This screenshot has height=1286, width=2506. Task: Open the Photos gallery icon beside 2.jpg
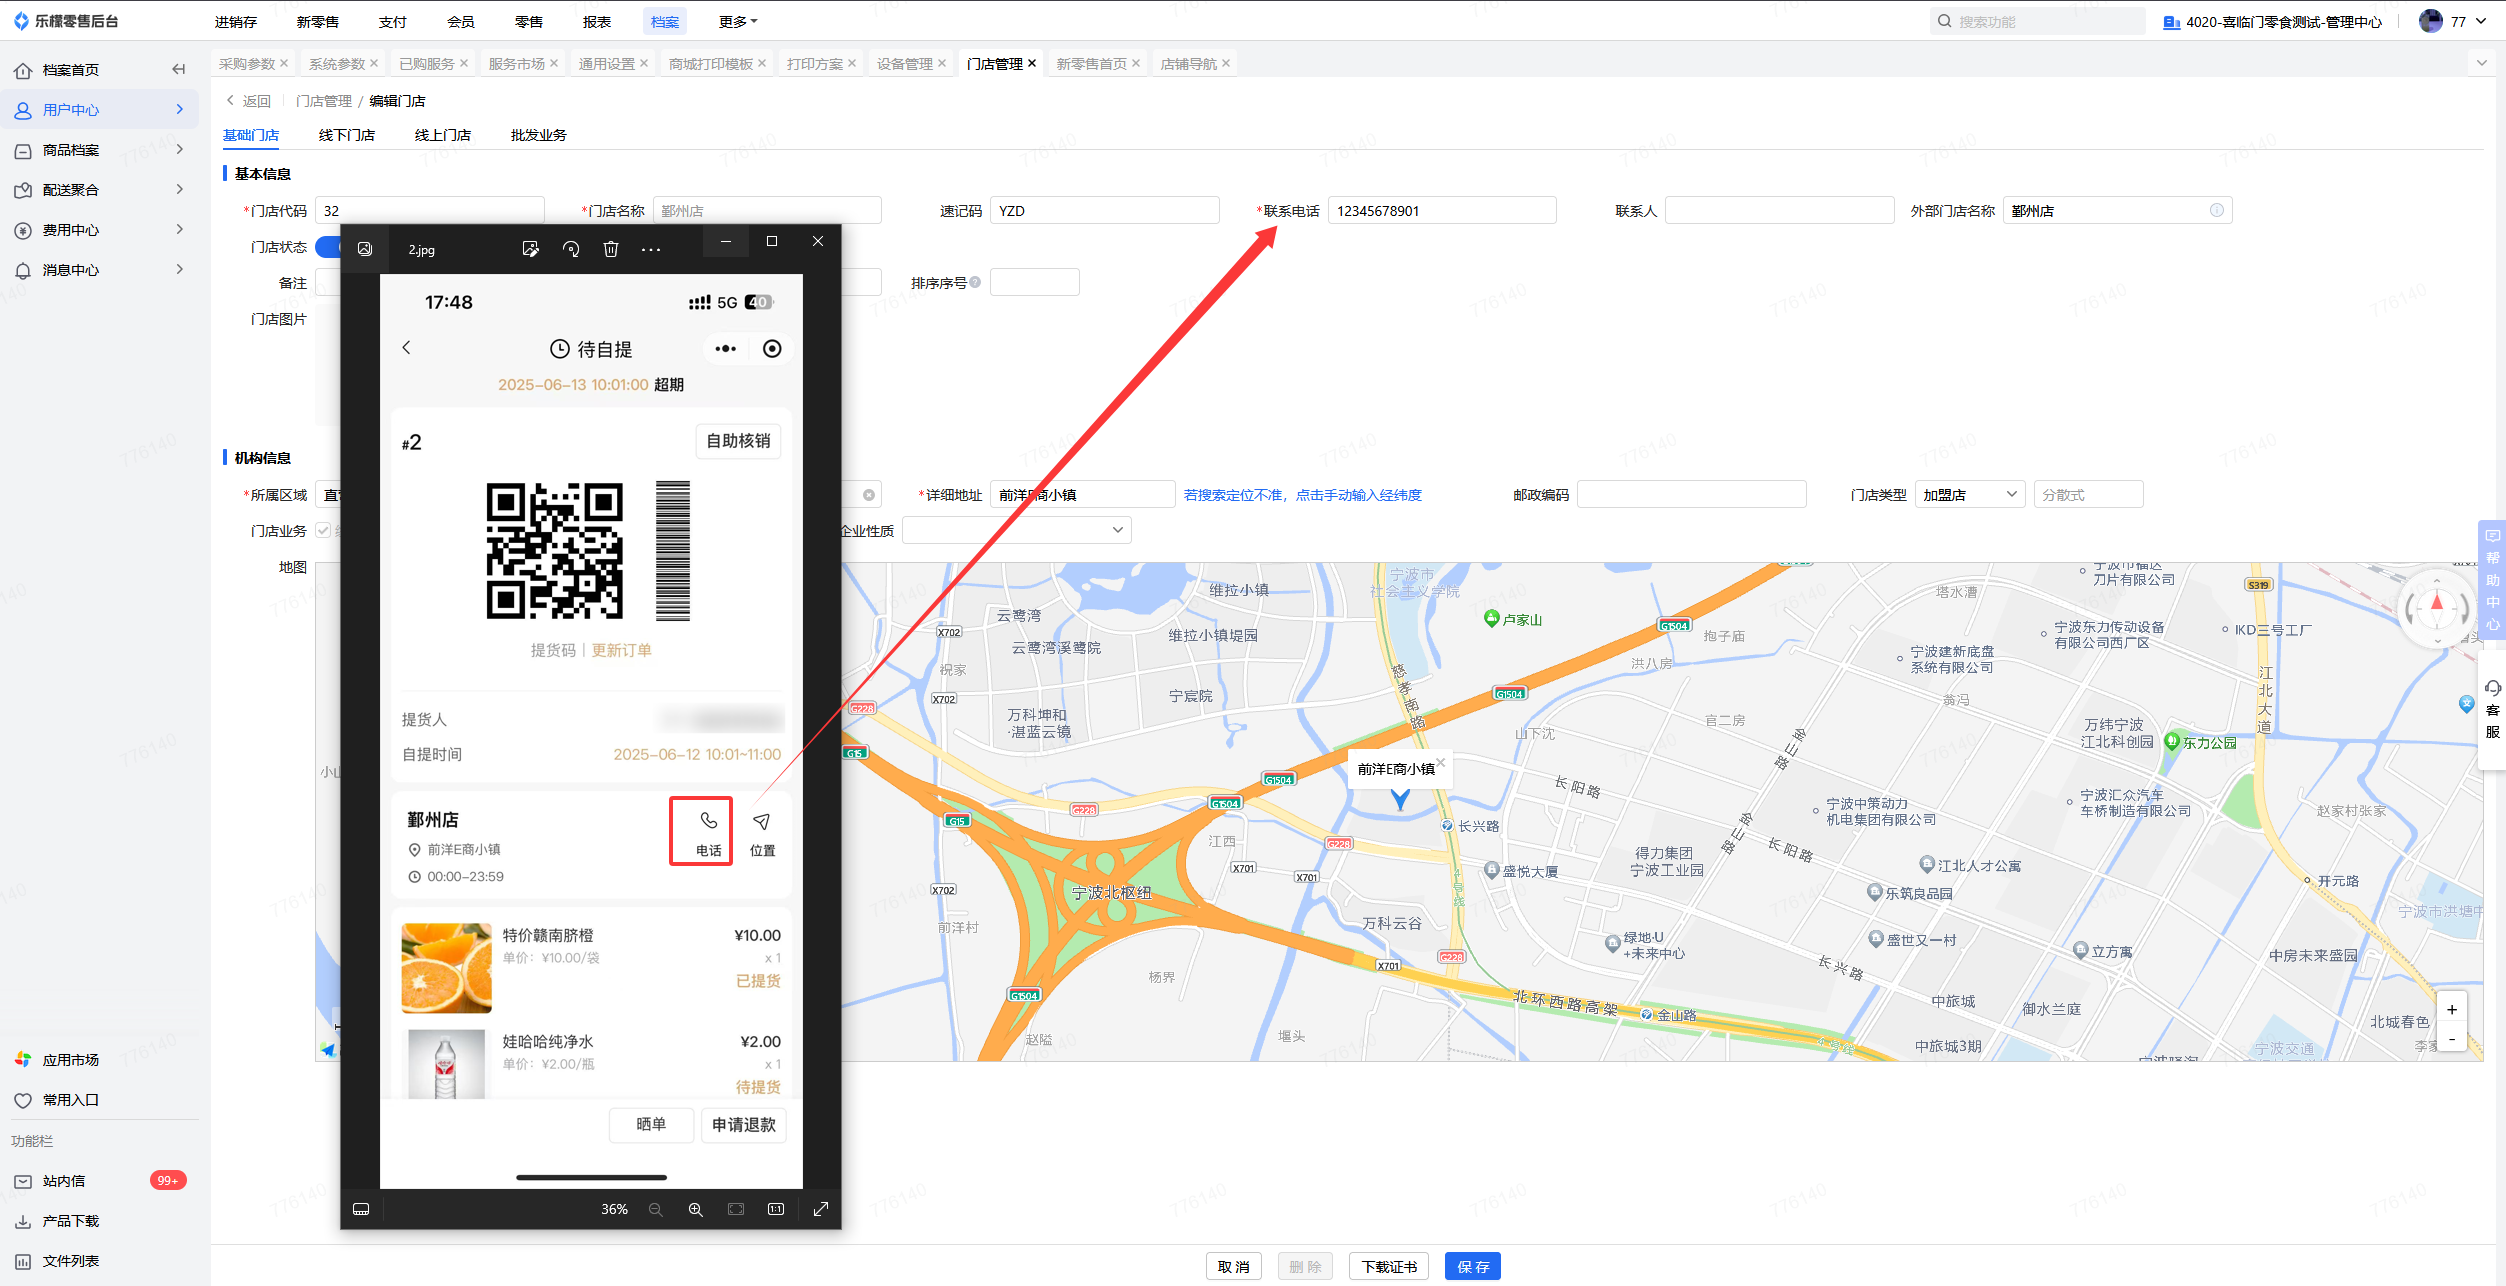coord(365,249)
